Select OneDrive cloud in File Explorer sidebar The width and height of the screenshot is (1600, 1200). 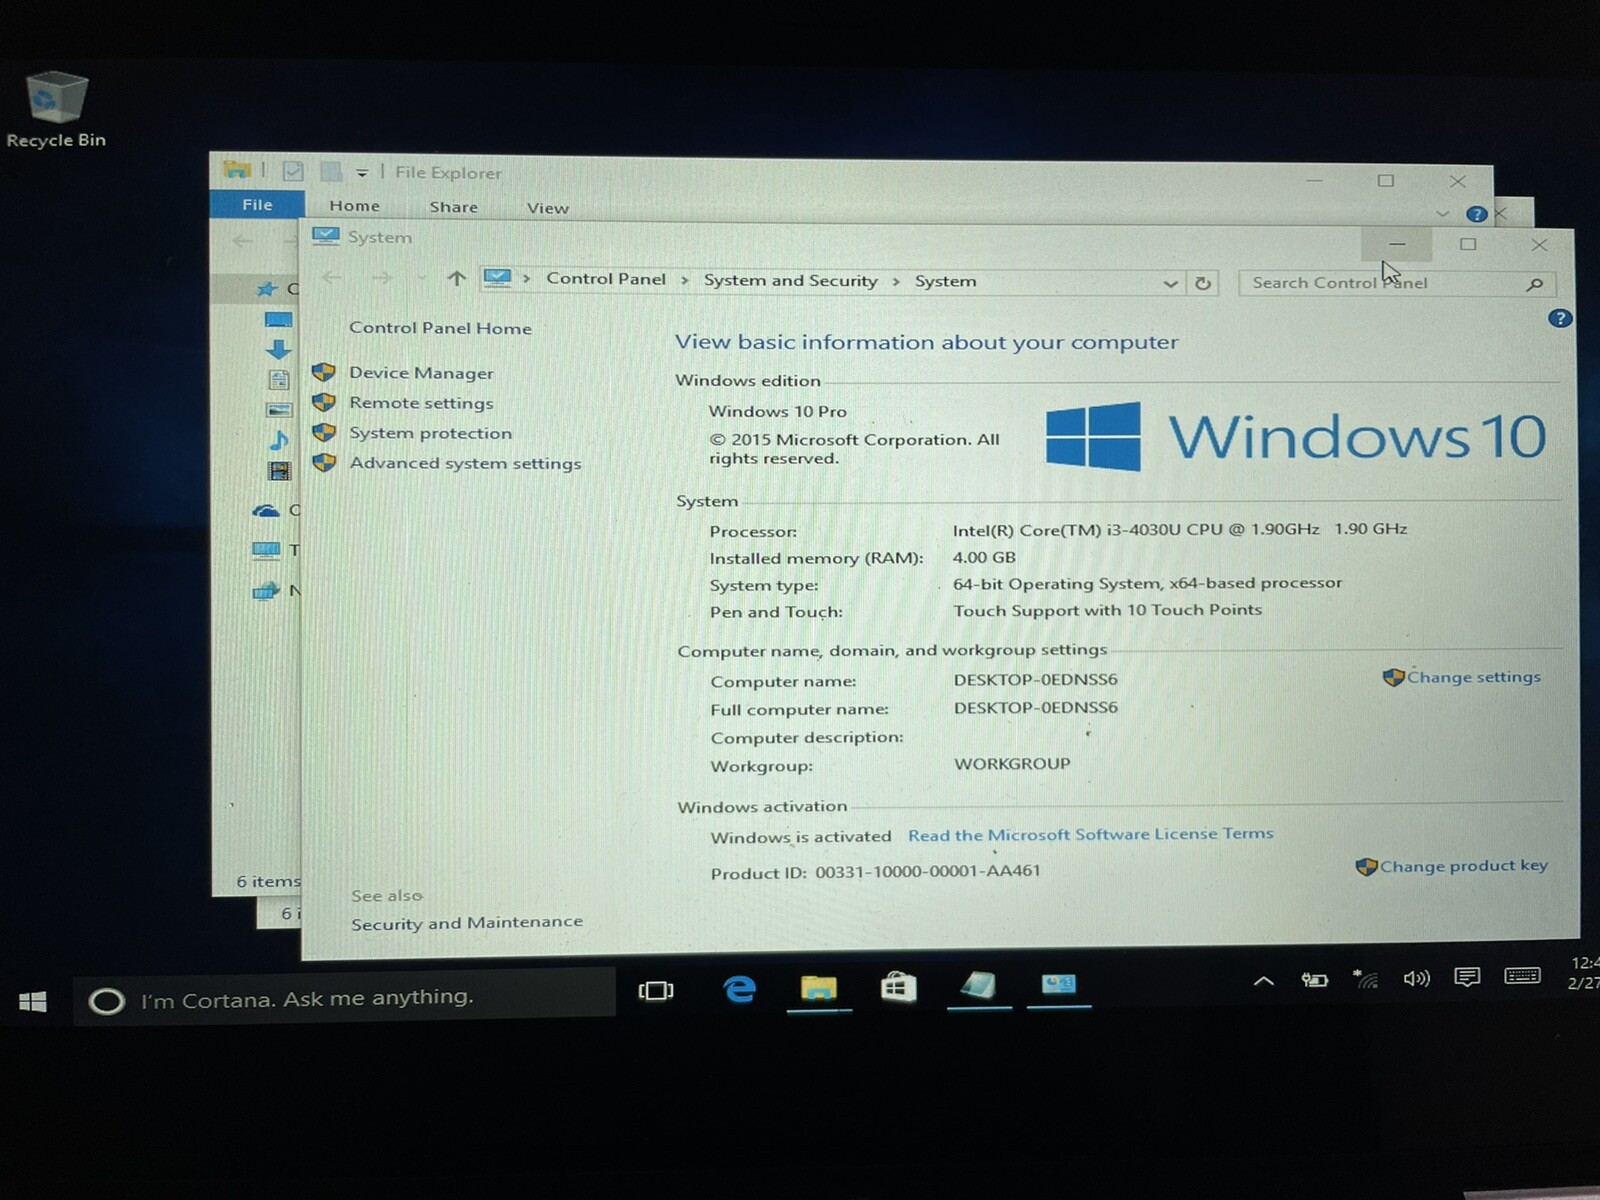[266, 511]
